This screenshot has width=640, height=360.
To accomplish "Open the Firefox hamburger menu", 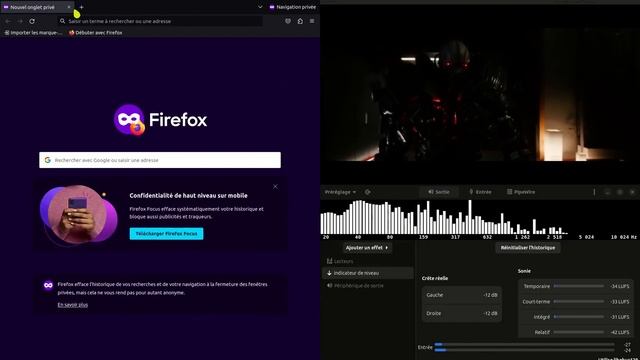I will pyautogui.click(x=312, y=21).
